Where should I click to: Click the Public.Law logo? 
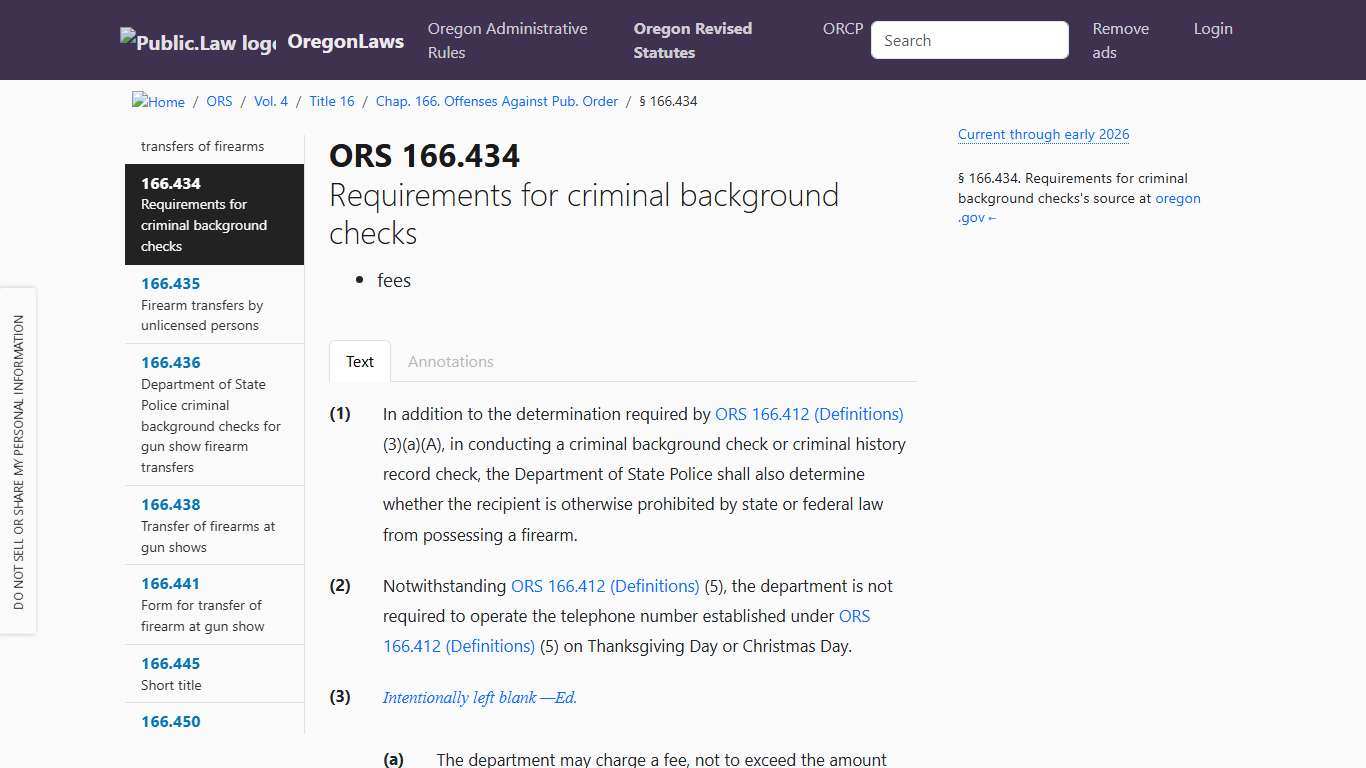pos(196,40)
